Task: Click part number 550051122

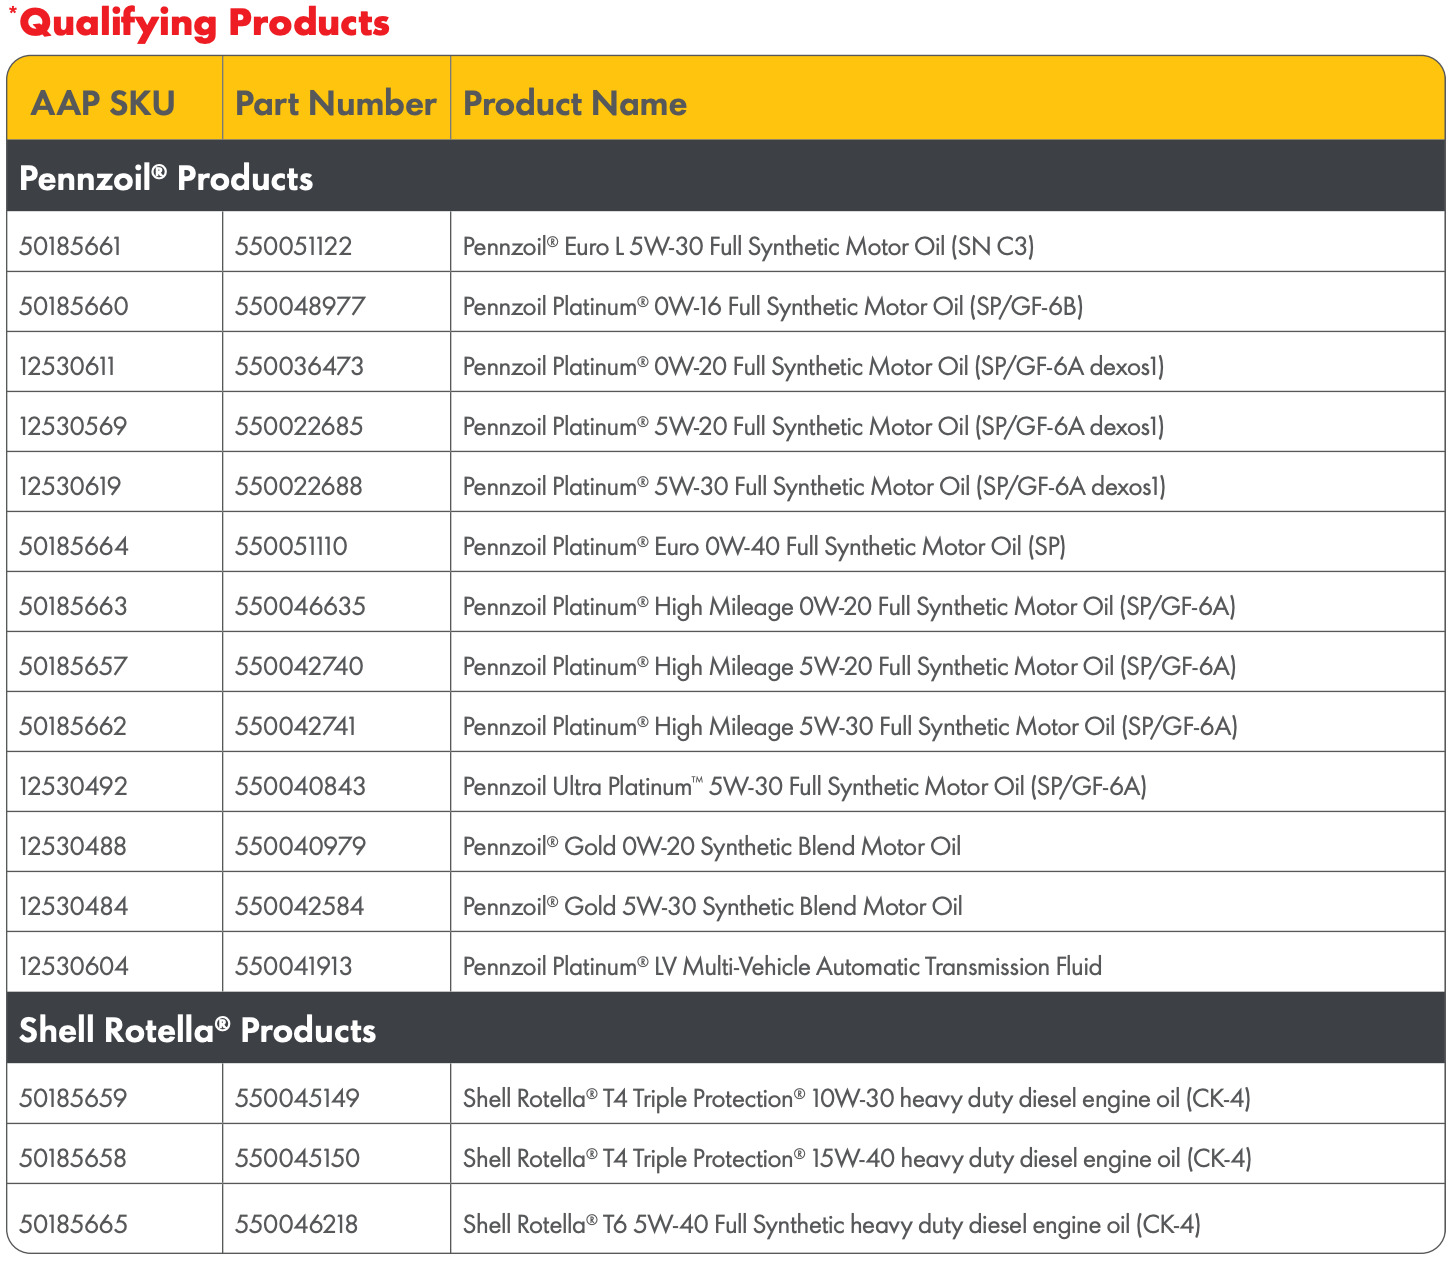Action: pos(294,246)
